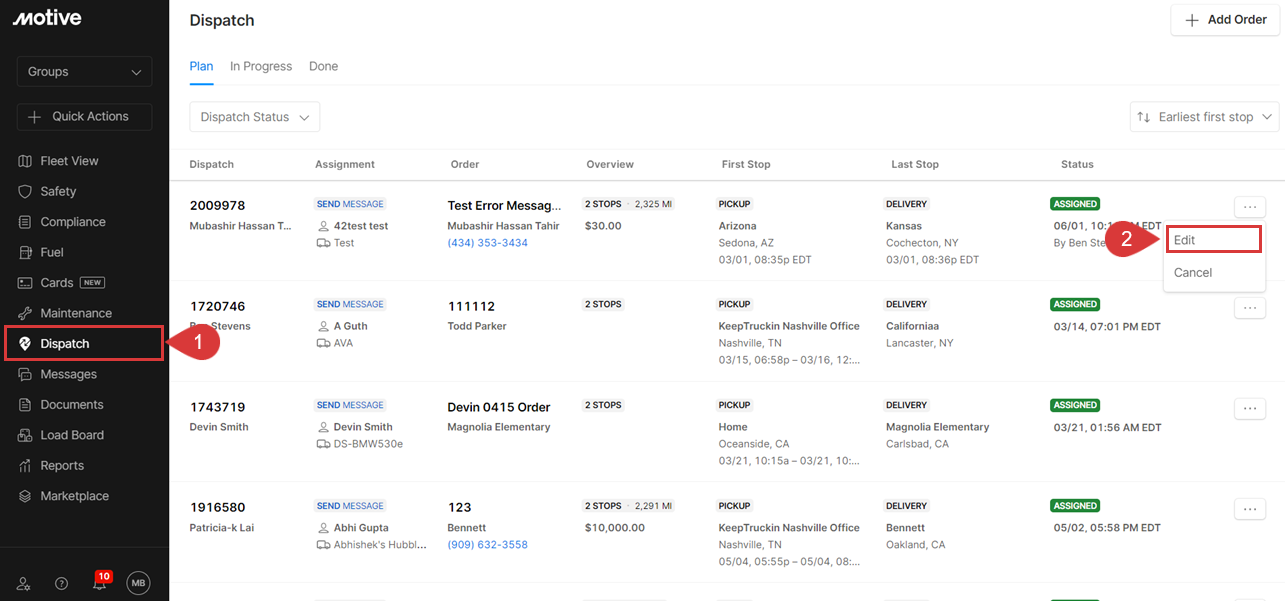This screenshot has width=1285, height=601.
Task: Open the Fuel page
Action: tap(52, 252)
